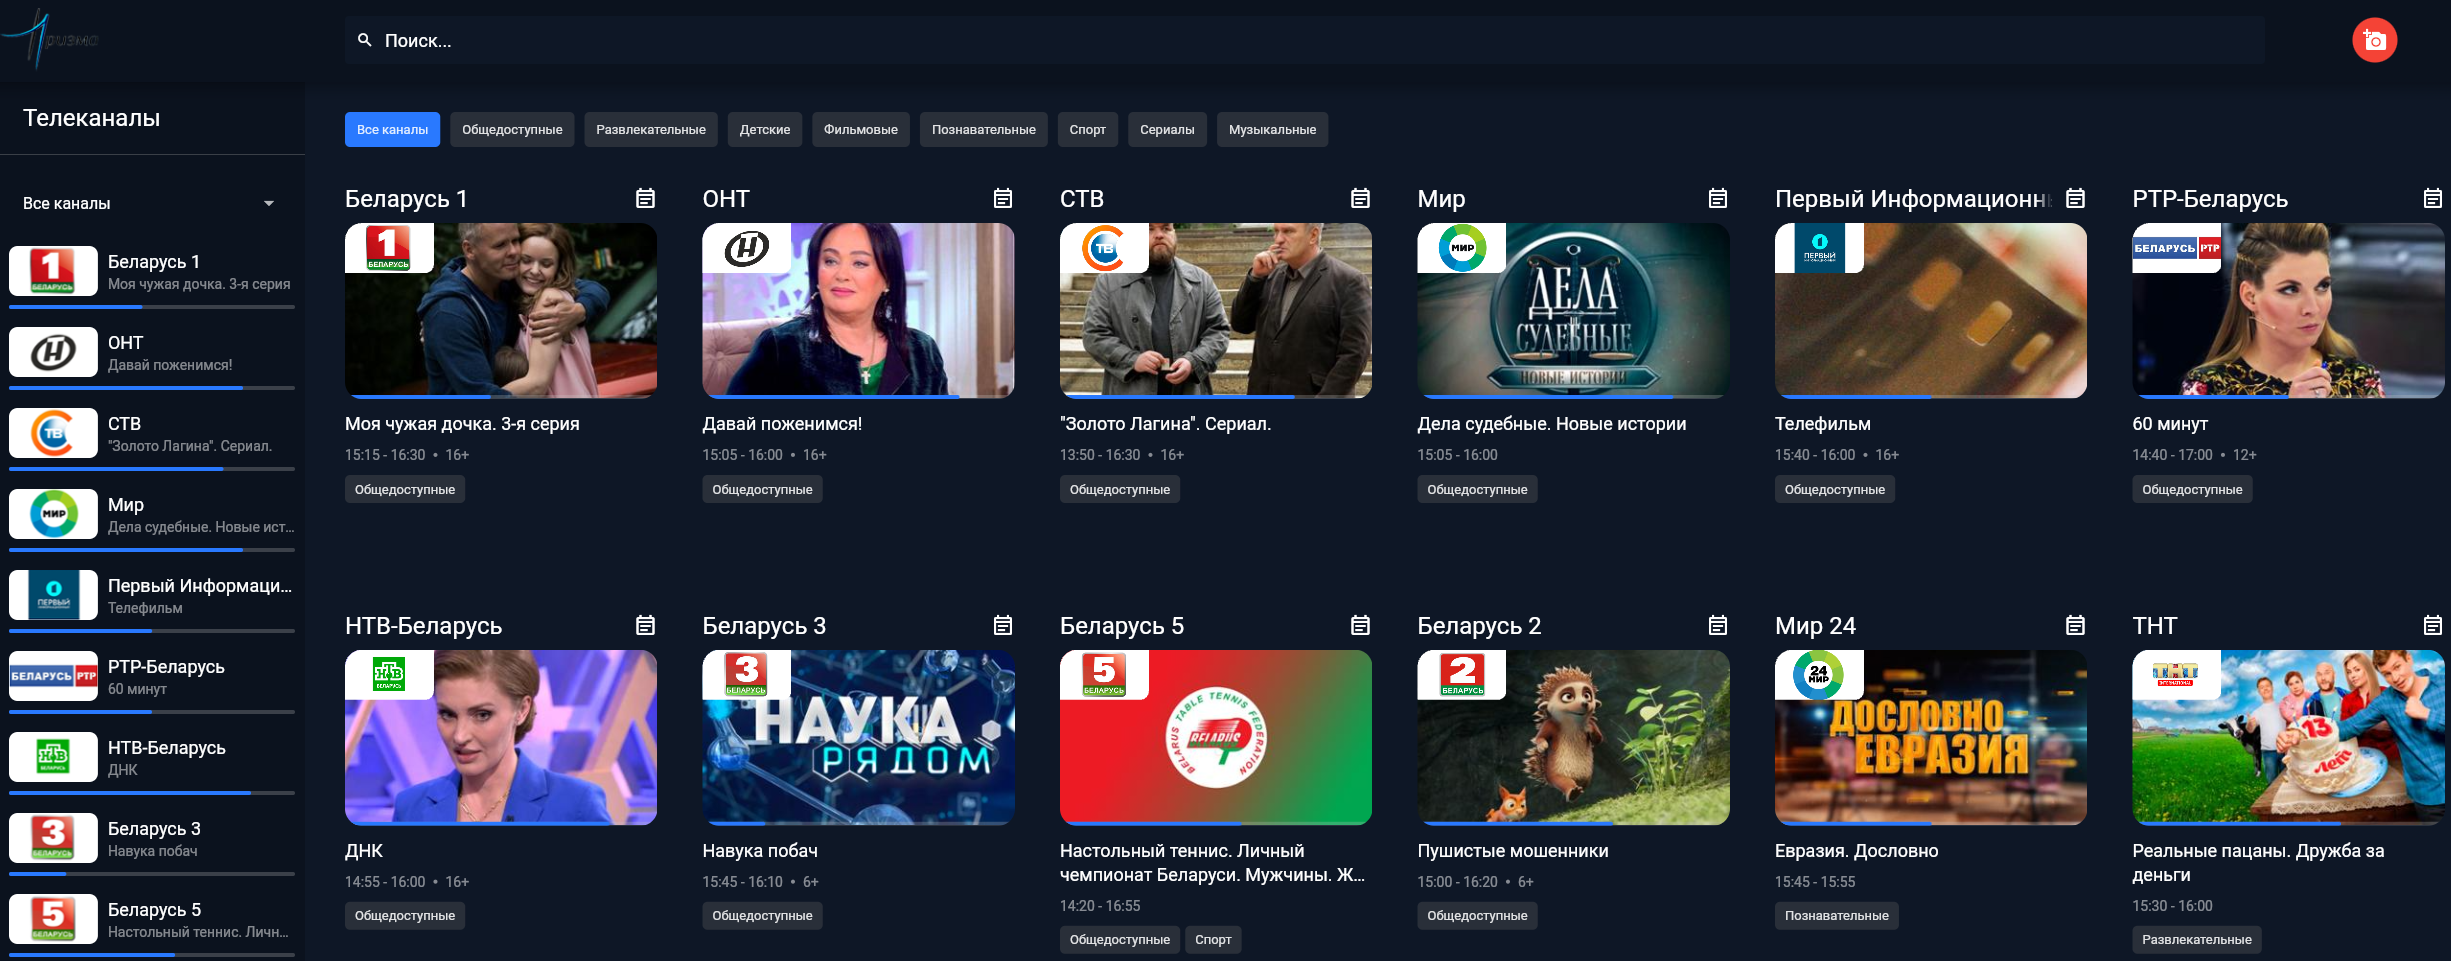Image resolution: width=2451 pixels, height=961 pixels.
Task: Open the schedule icon for Мир
Action: (1718, 198)
